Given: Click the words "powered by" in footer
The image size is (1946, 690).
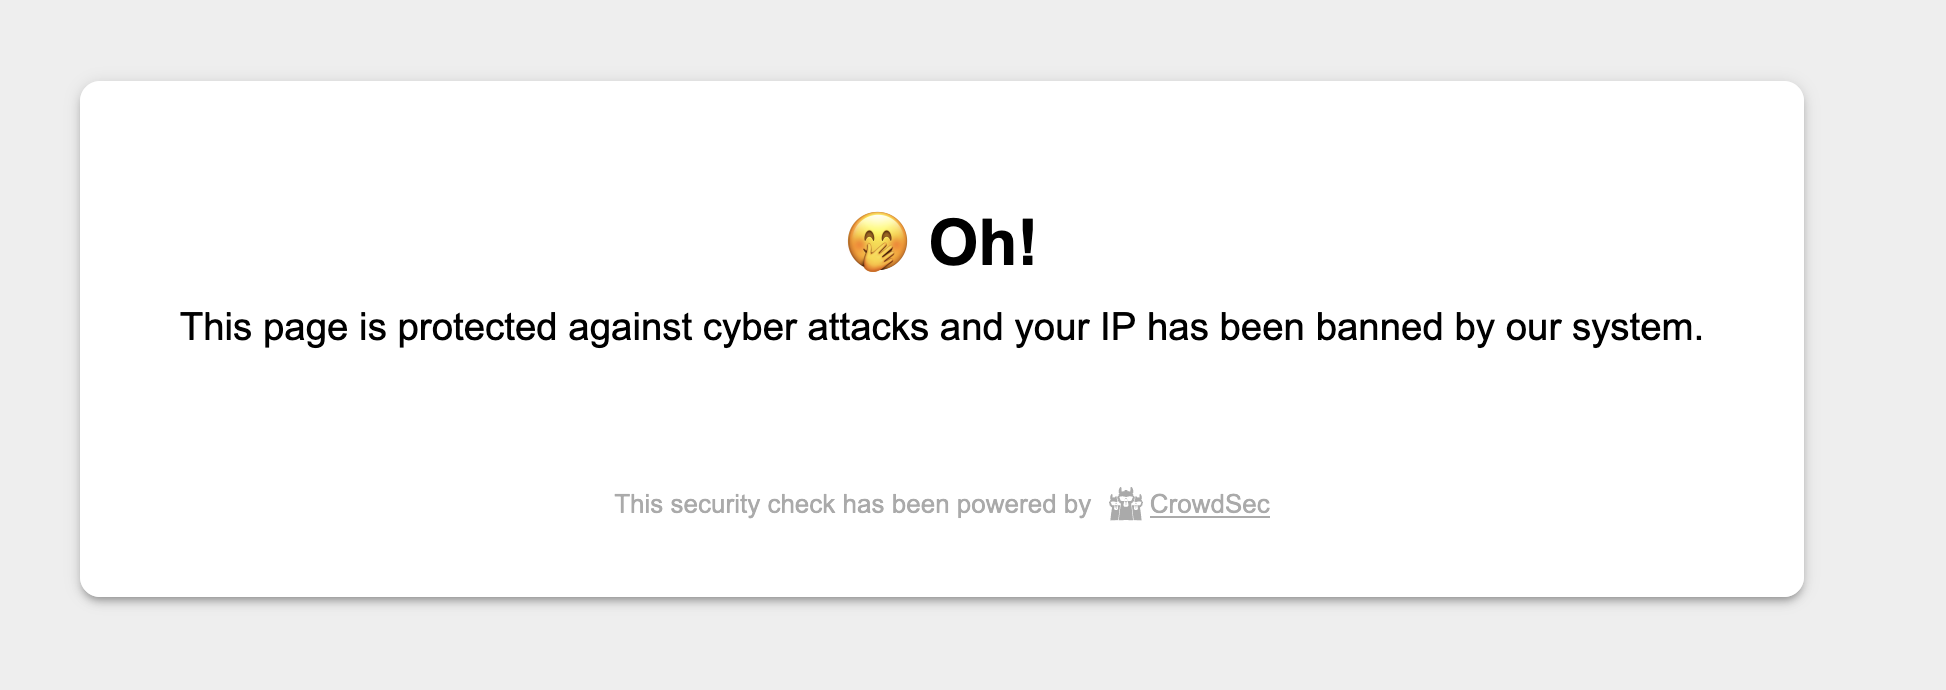Looking at the screenshot, I should point(1023,505).
